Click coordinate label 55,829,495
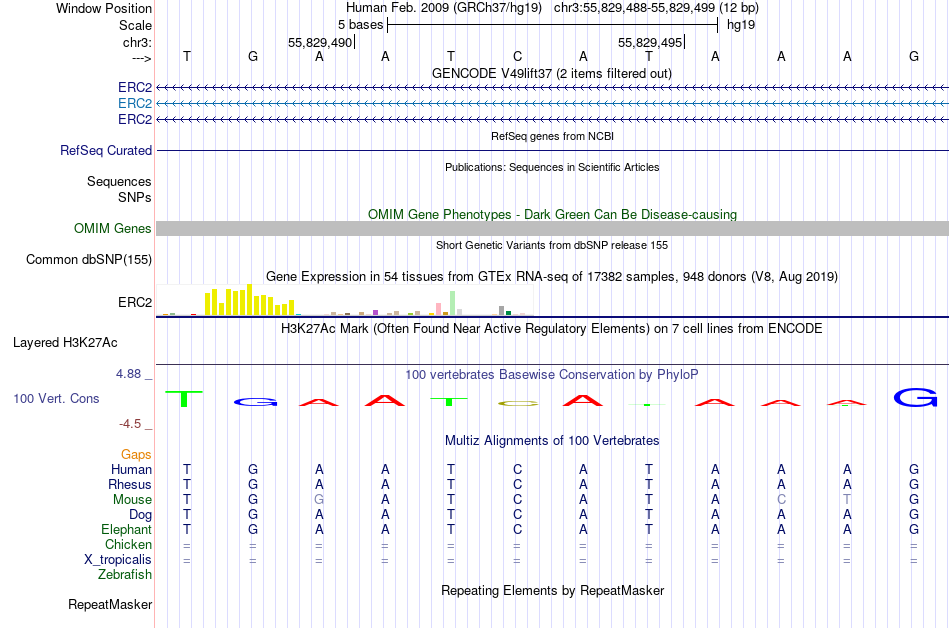Image resolution: width=950 pixels, height=628 pixels. click(649, 42)
